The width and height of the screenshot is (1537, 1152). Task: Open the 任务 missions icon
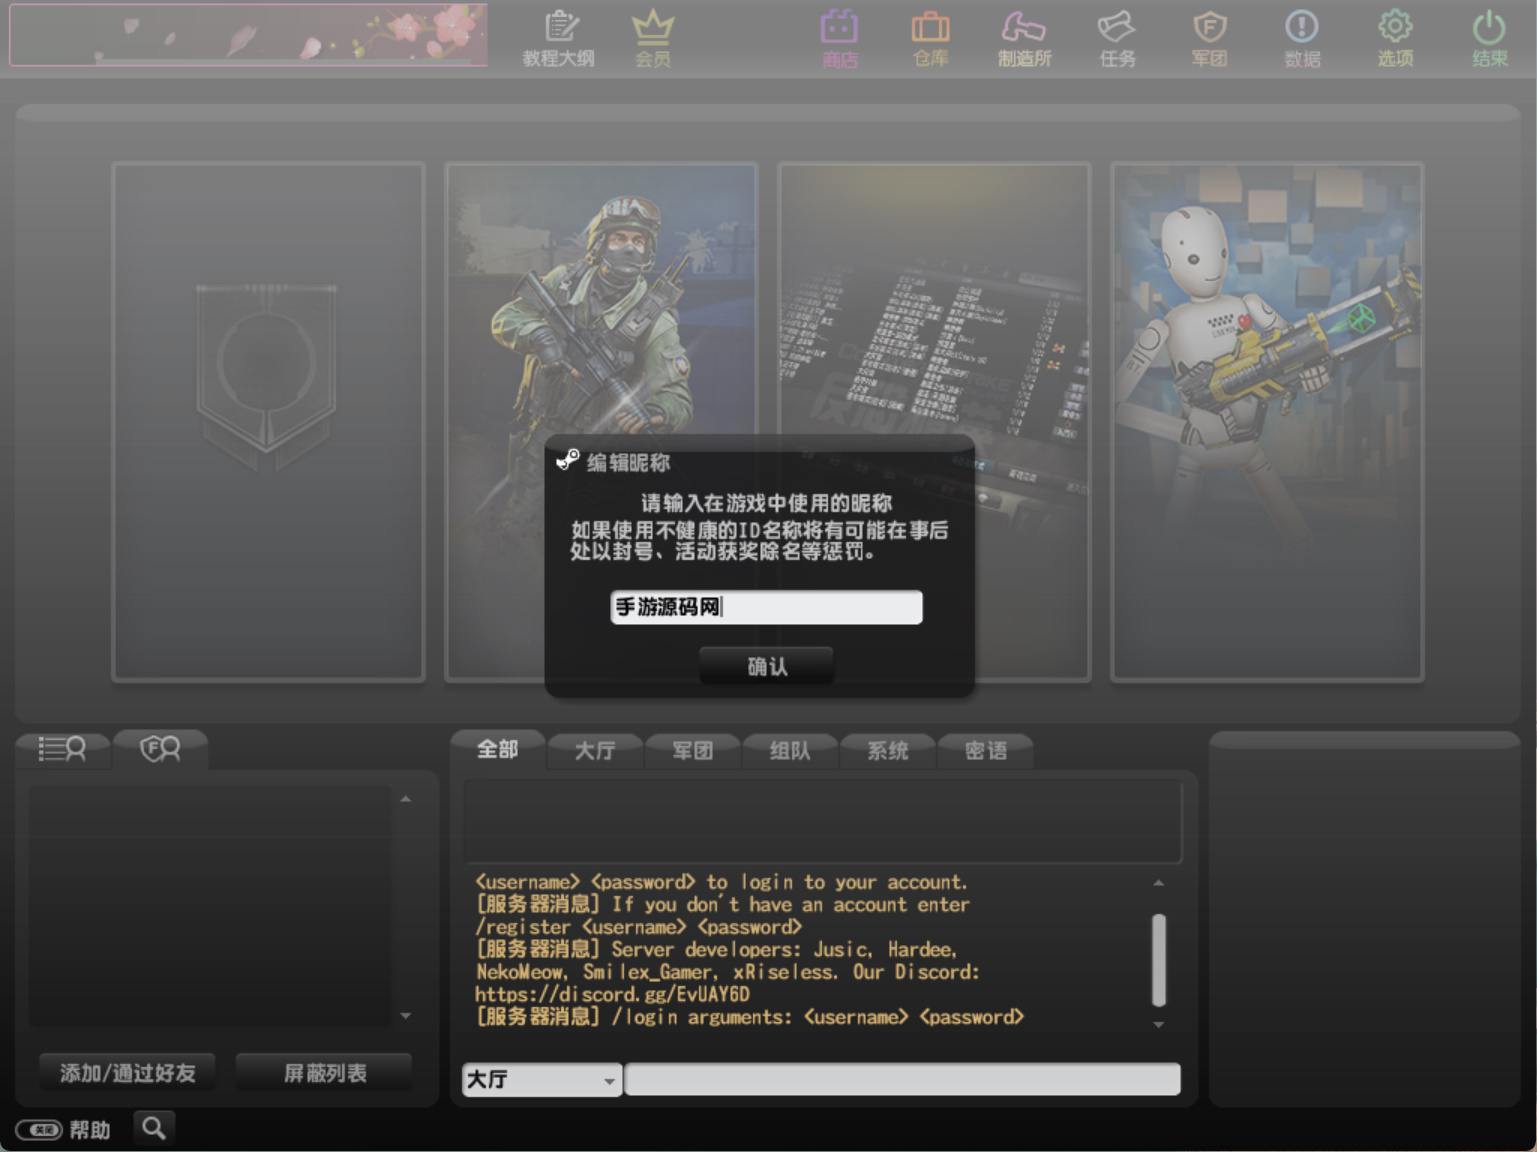point(1117,38)
